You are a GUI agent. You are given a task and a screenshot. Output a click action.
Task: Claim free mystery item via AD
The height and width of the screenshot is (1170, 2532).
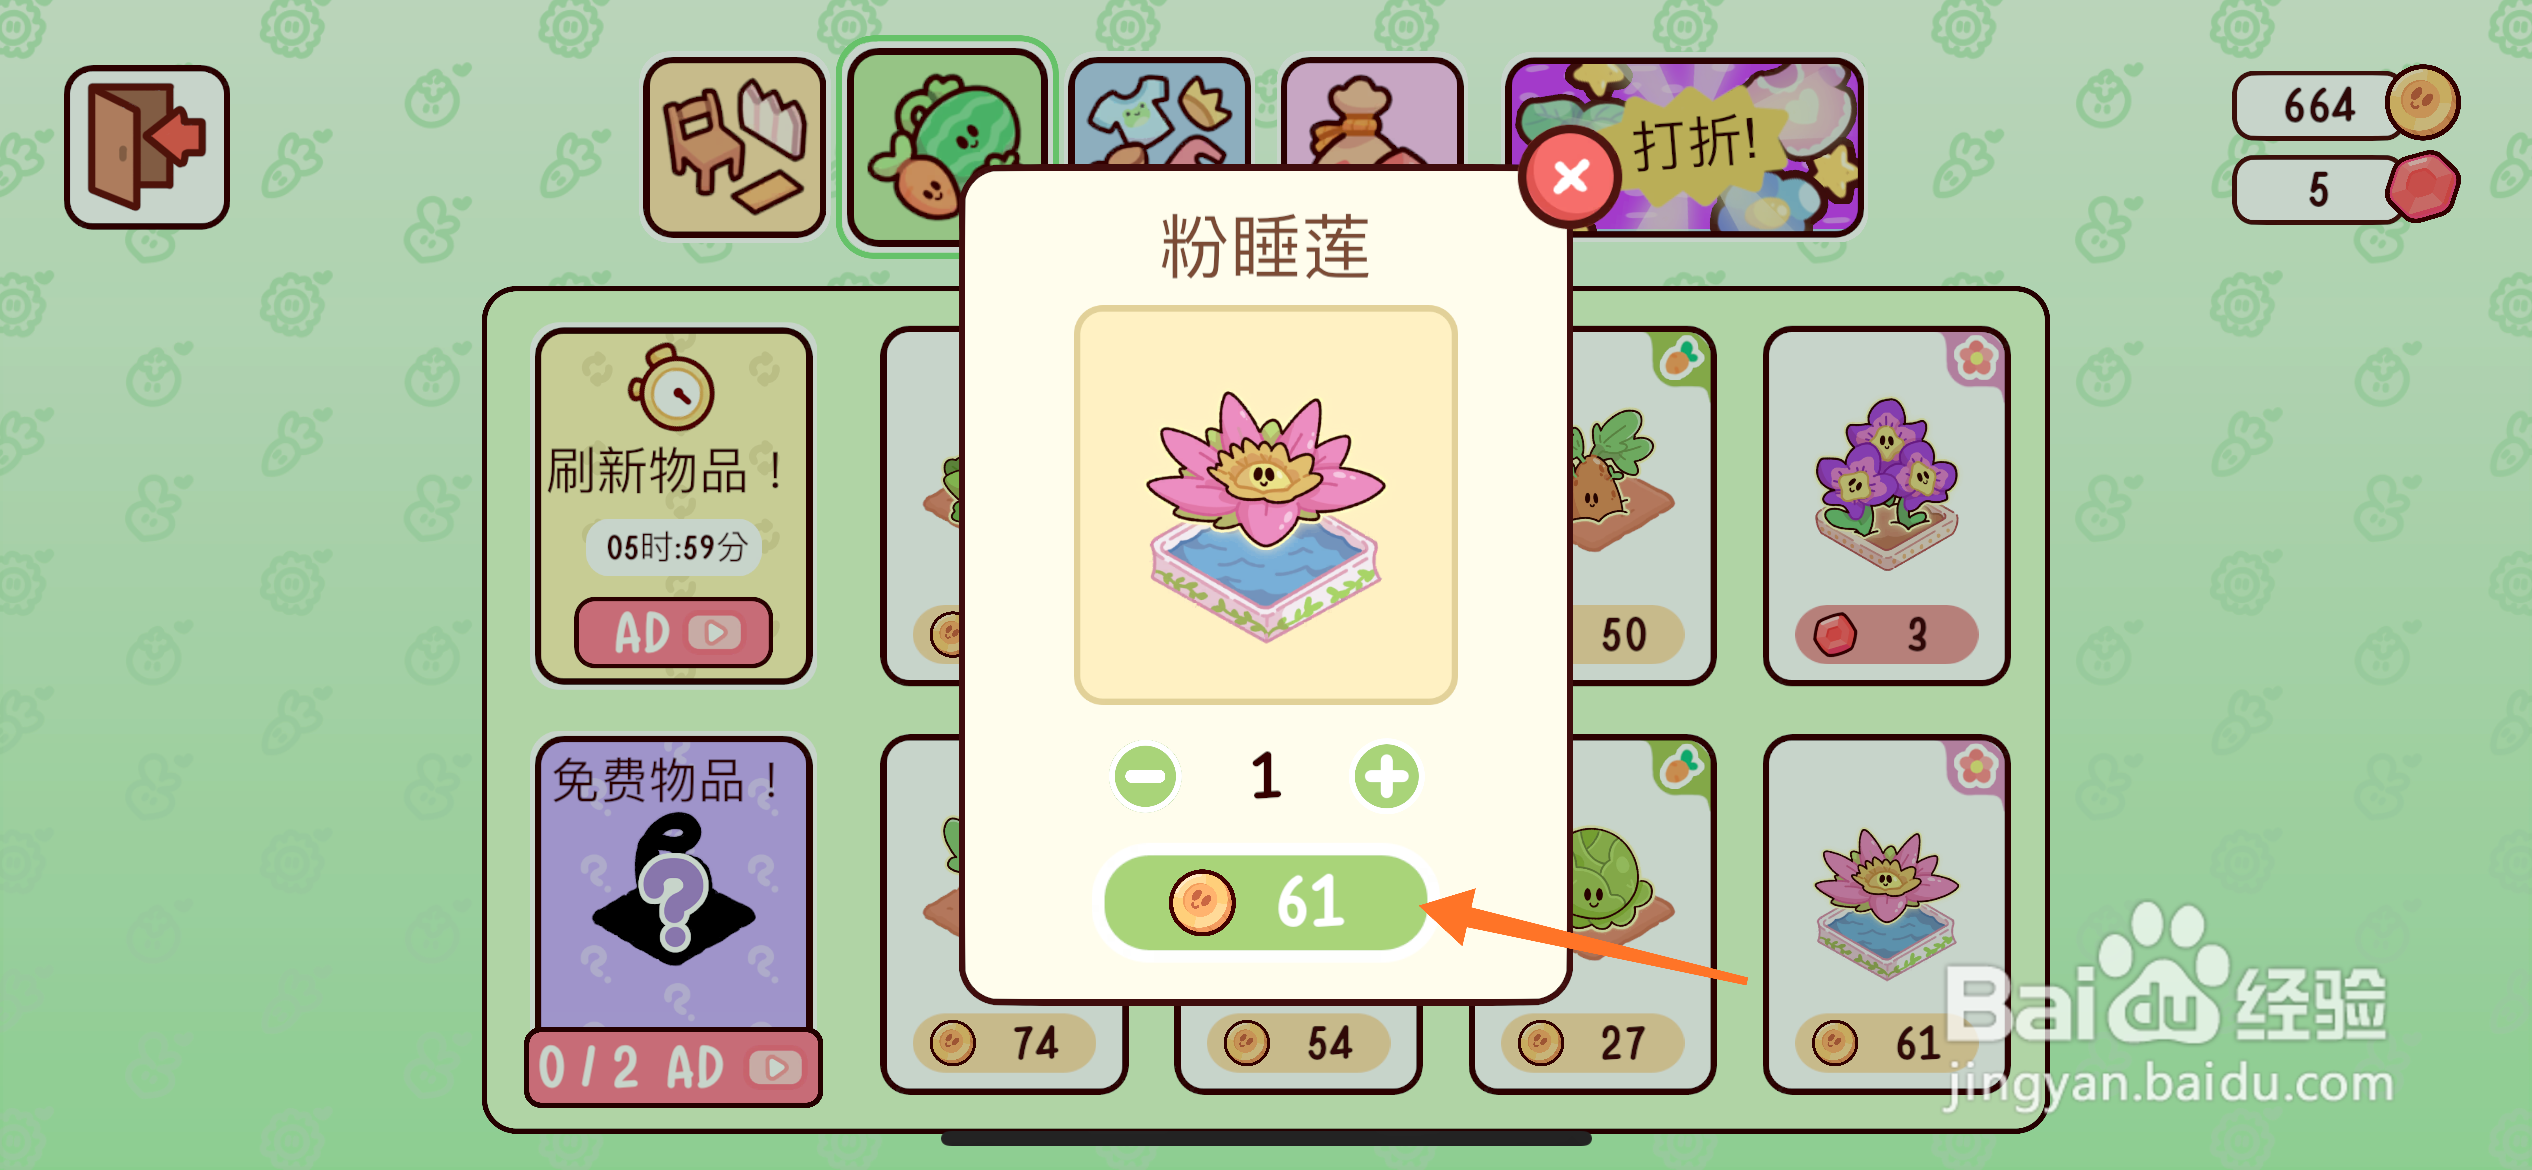tap(673, 1067)
